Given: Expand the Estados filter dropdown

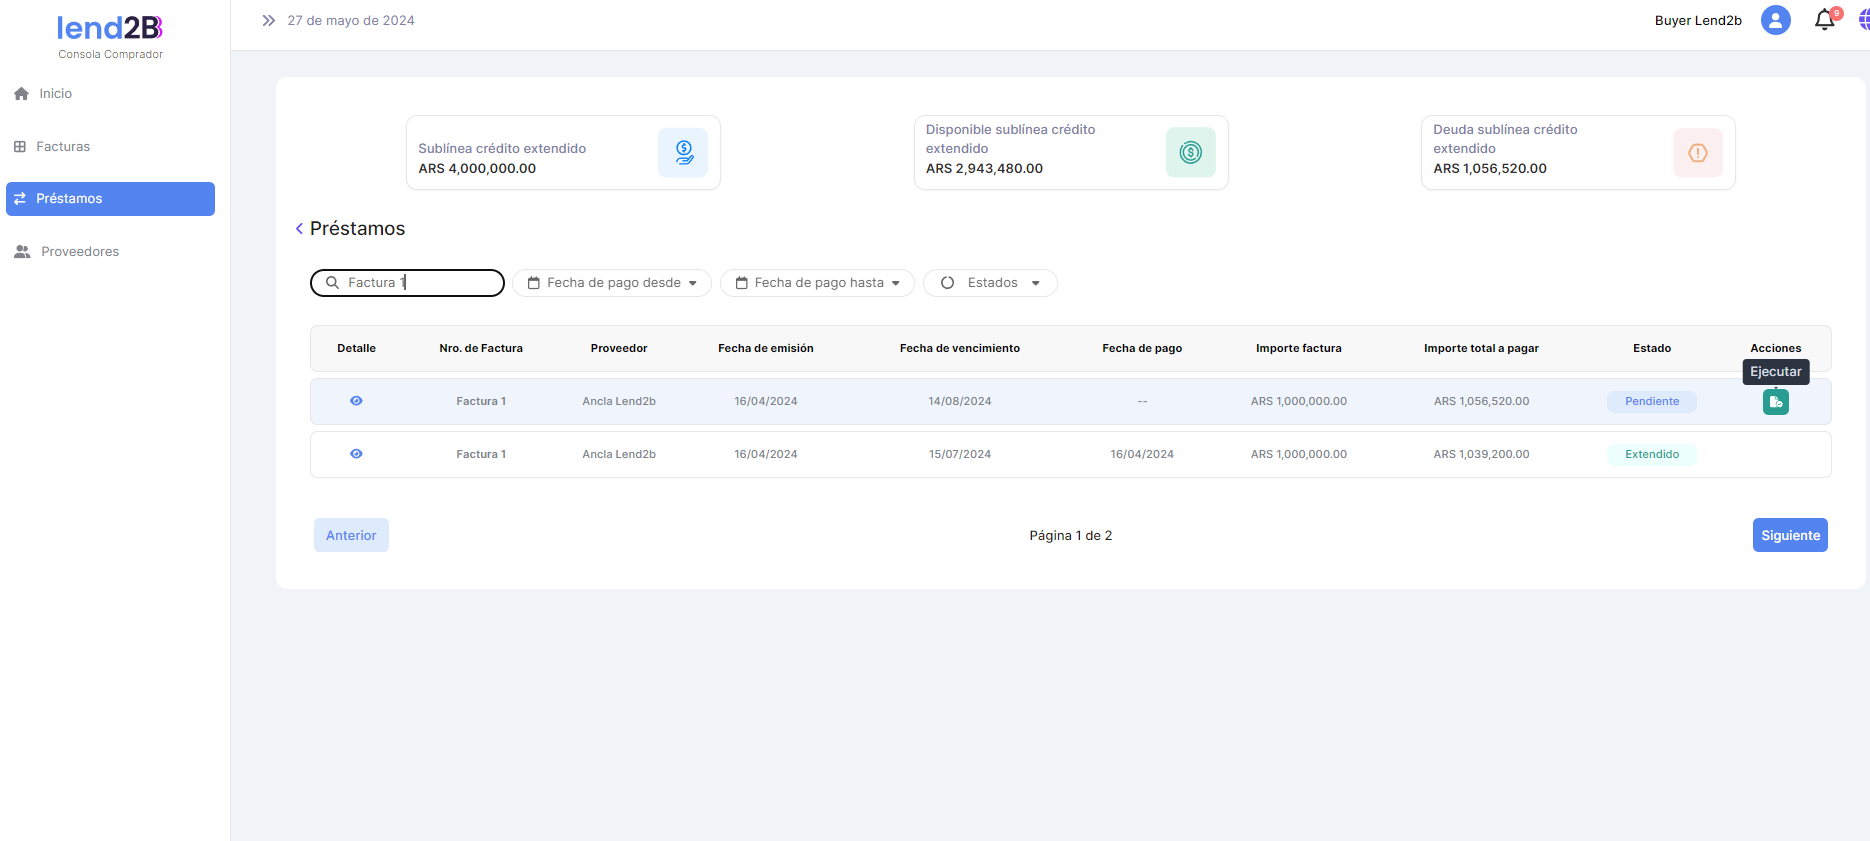Looking at the screenshot, I should pyautogui.click(x=990, y=283).
